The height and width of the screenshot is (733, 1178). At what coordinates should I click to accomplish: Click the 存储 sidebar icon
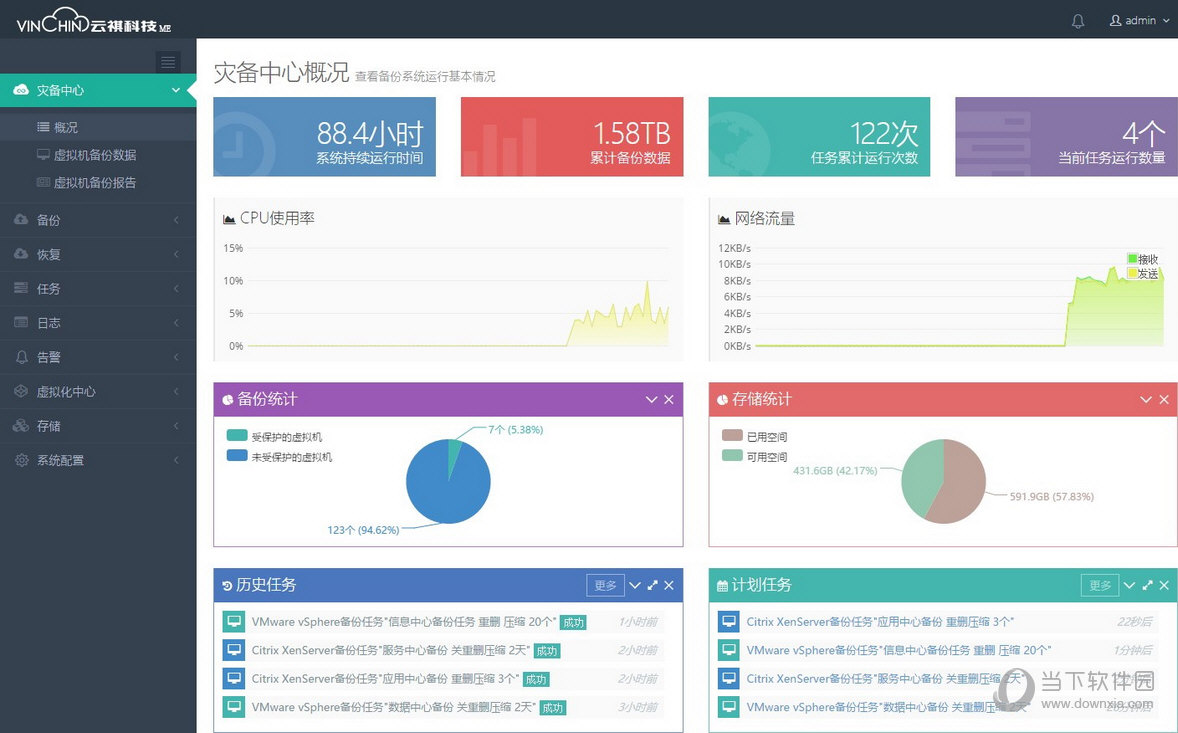21,426
